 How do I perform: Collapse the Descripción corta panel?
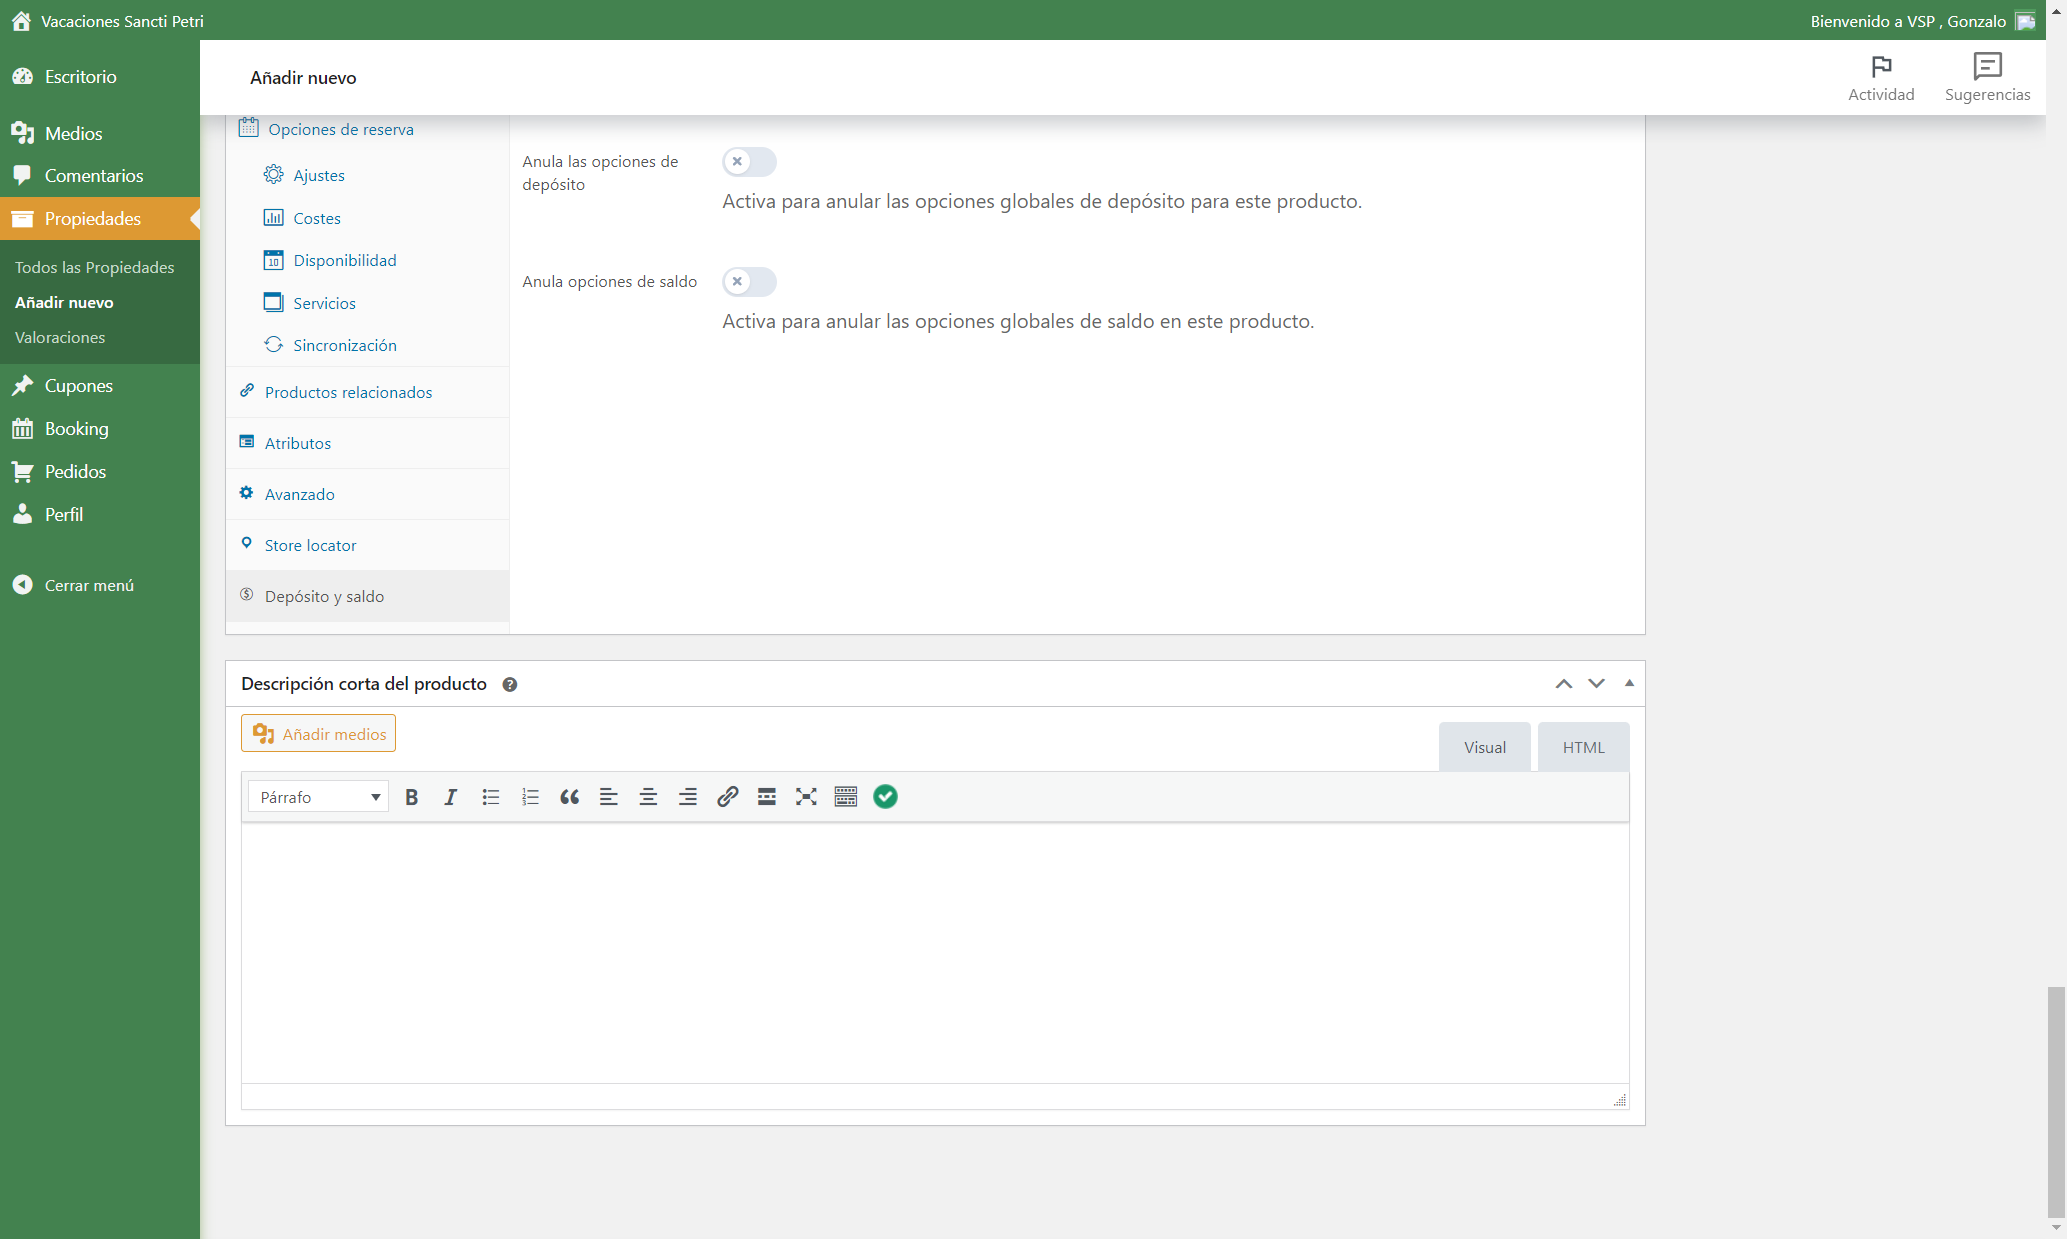[1629, 684]
